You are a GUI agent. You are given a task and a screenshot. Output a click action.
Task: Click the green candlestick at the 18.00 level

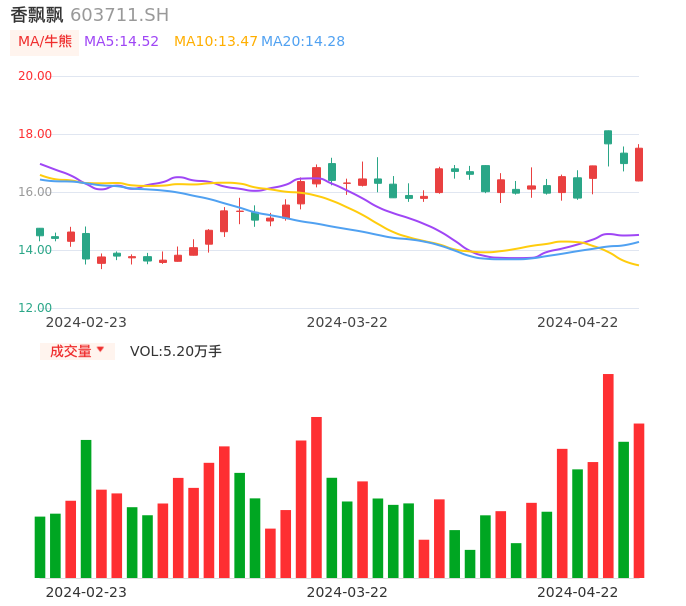[x=608, y=137]
